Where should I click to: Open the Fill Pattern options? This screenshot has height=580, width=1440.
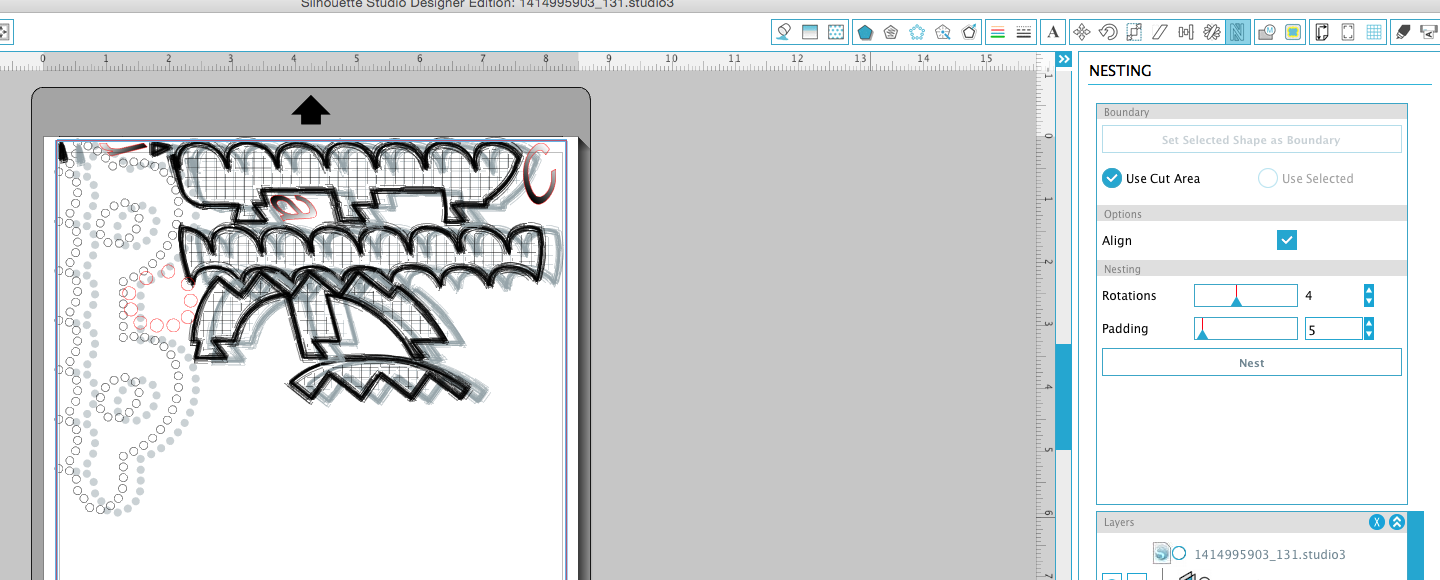[x=838, y=31]
